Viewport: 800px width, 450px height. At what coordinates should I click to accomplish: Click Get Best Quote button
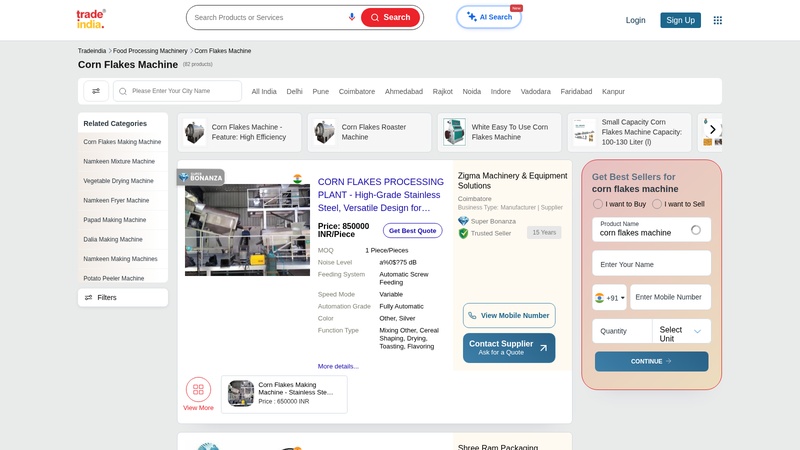(x=412, y=231)
